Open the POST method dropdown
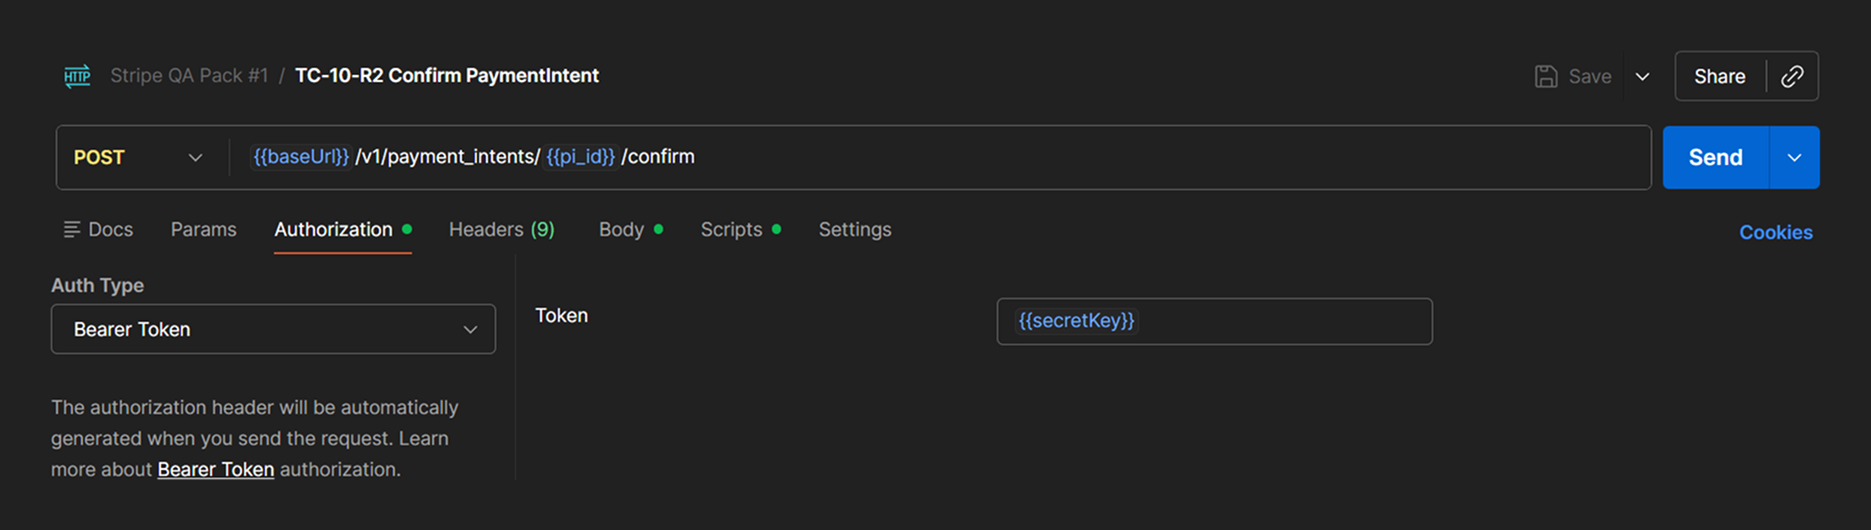The image size is (1871, 530). [x=139, y=157]
